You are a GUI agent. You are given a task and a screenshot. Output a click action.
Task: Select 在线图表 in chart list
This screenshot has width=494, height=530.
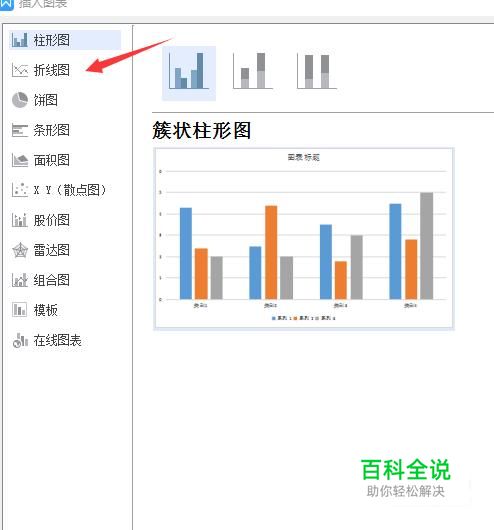(57, 340)
